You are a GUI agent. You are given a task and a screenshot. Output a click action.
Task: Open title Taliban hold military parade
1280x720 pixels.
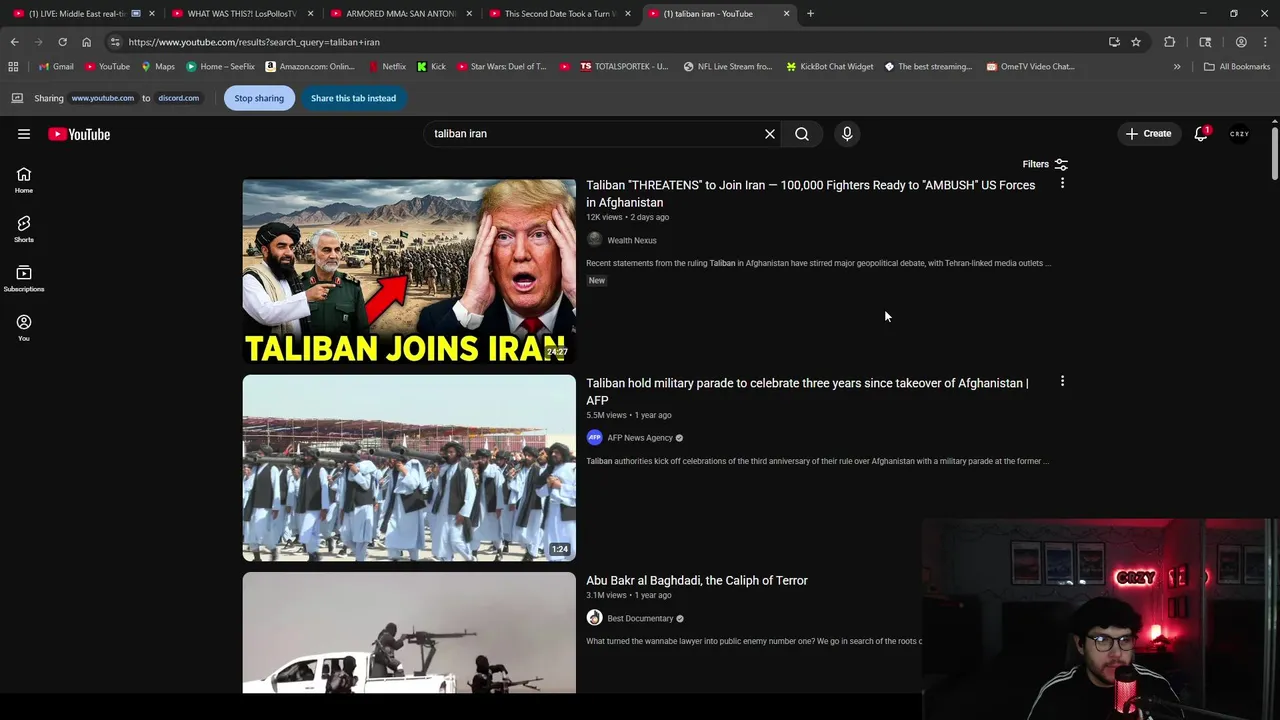807,392
